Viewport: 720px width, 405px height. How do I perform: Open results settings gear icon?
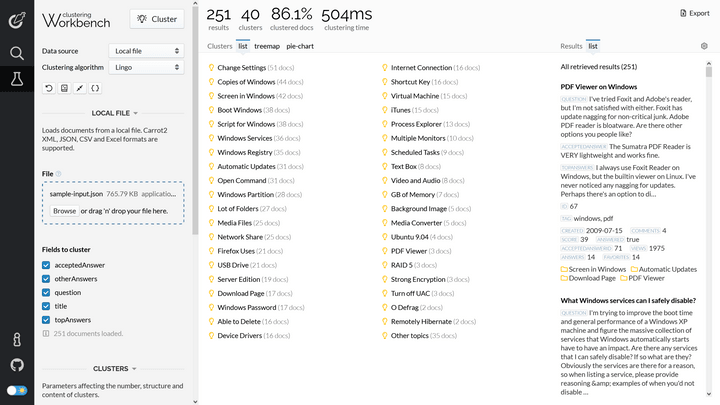(704, 46)
